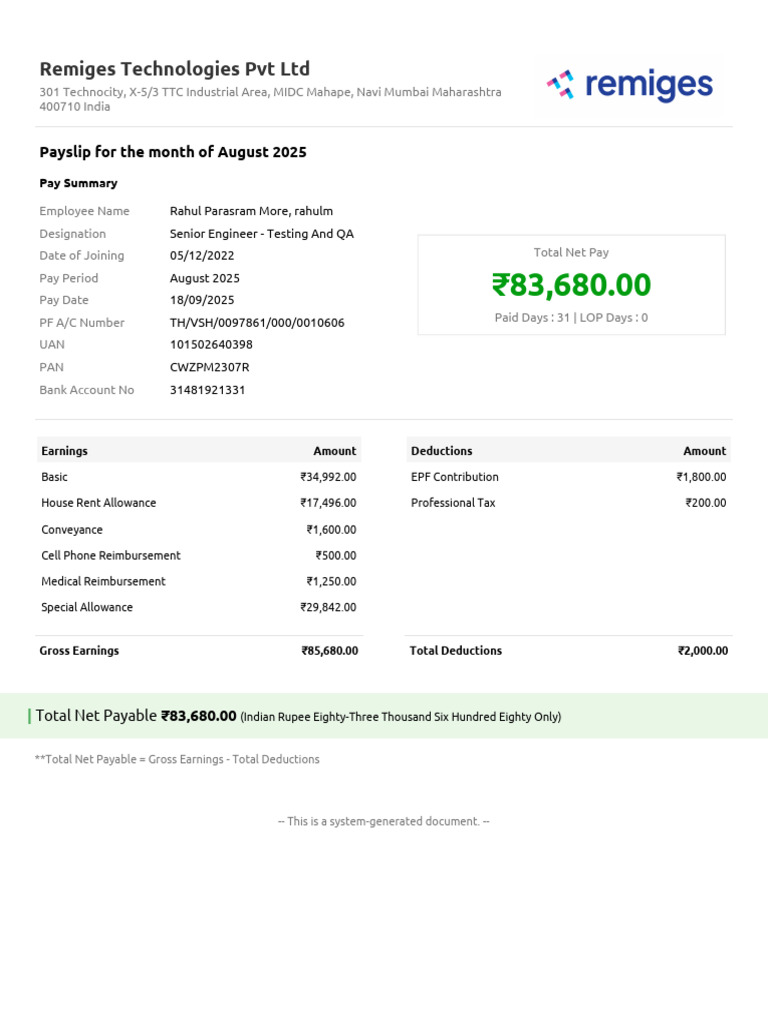768x1024 pixels.
Task: Click the amount ₹500.00
Action: point(336,555)
